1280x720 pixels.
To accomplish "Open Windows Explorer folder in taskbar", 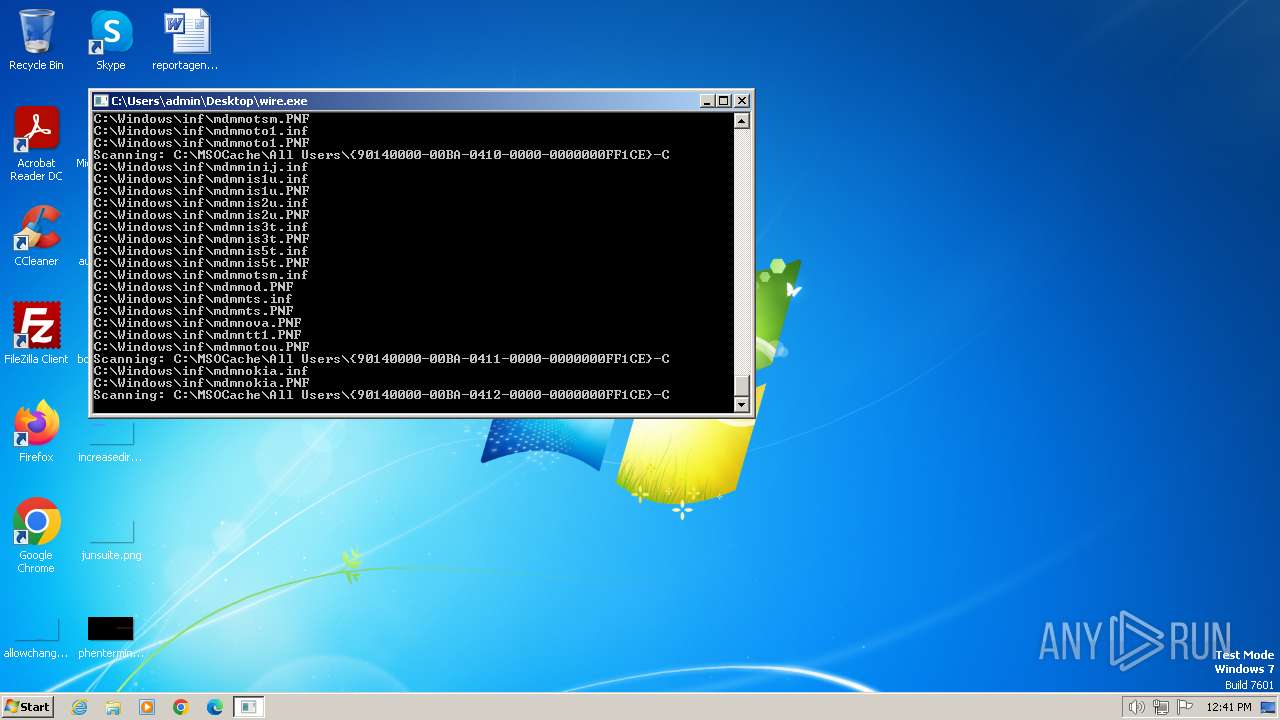I will [113, 707].
